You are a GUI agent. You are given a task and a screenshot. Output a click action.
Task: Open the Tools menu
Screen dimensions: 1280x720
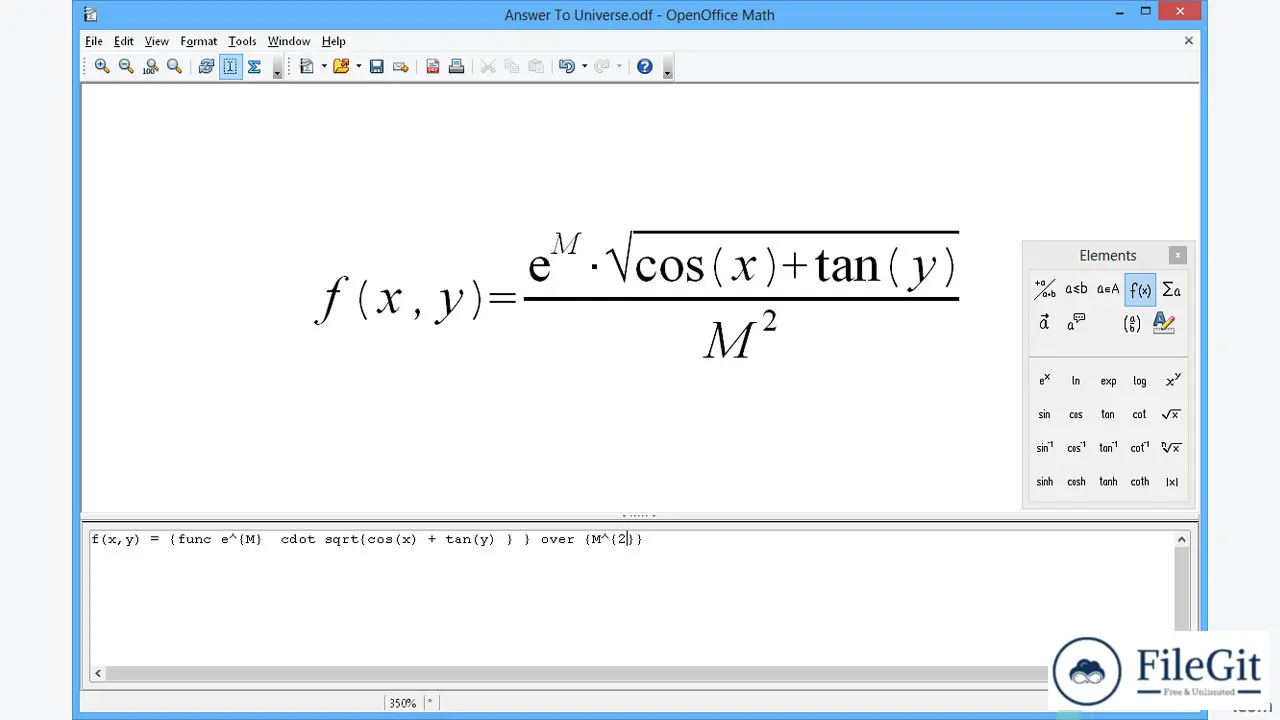click(242, 41)
